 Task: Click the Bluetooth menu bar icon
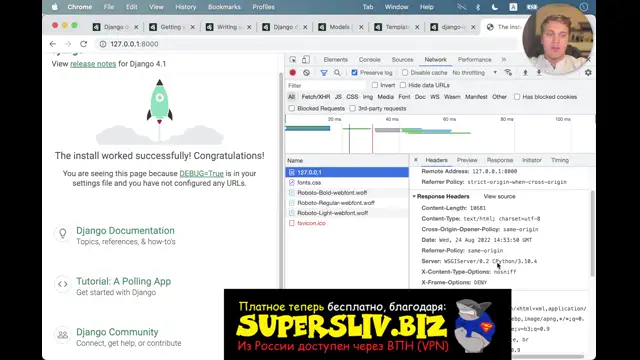pyautogui.click(x=478, y=7)
